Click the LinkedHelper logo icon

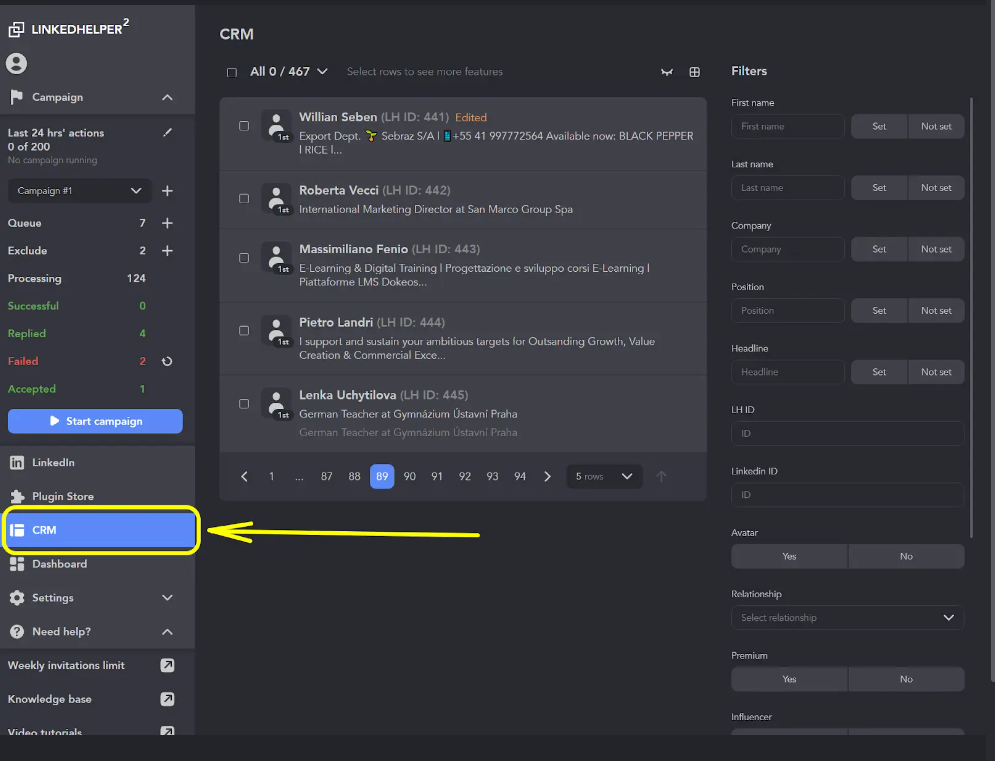pos(17,27)
